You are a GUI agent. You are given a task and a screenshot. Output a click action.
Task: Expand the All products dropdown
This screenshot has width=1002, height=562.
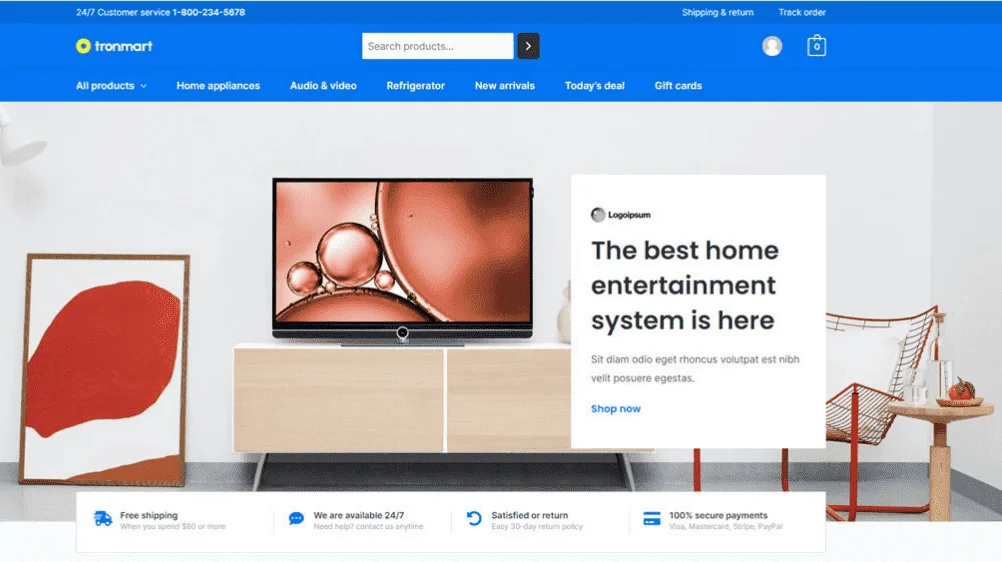point(111,86)
